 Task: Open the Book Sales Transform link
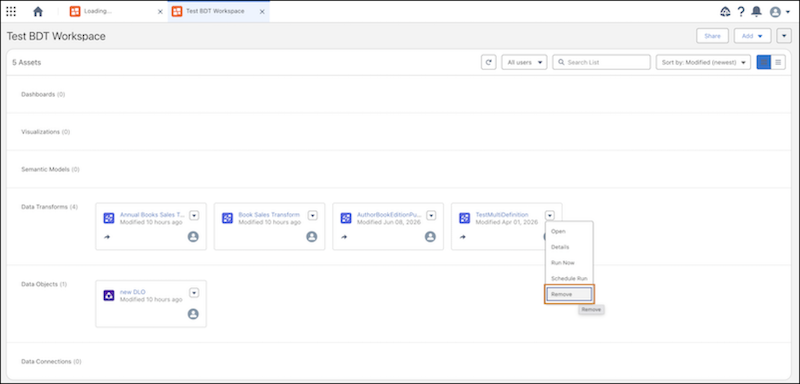point(269,215)
